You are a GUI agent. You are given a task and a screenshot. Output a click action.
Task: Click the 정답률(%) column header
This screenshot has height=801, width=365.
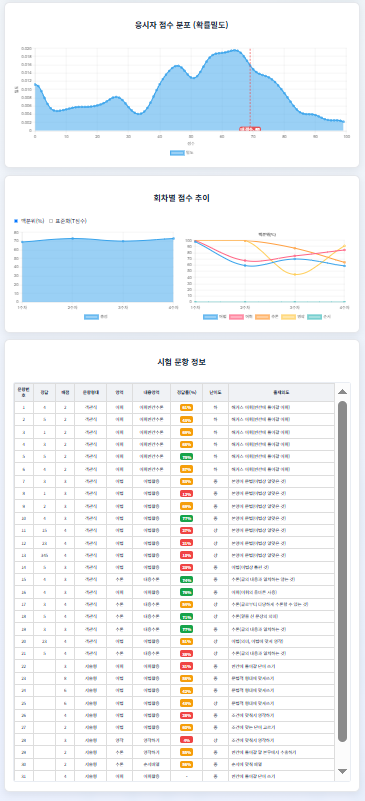coord(186,392)
